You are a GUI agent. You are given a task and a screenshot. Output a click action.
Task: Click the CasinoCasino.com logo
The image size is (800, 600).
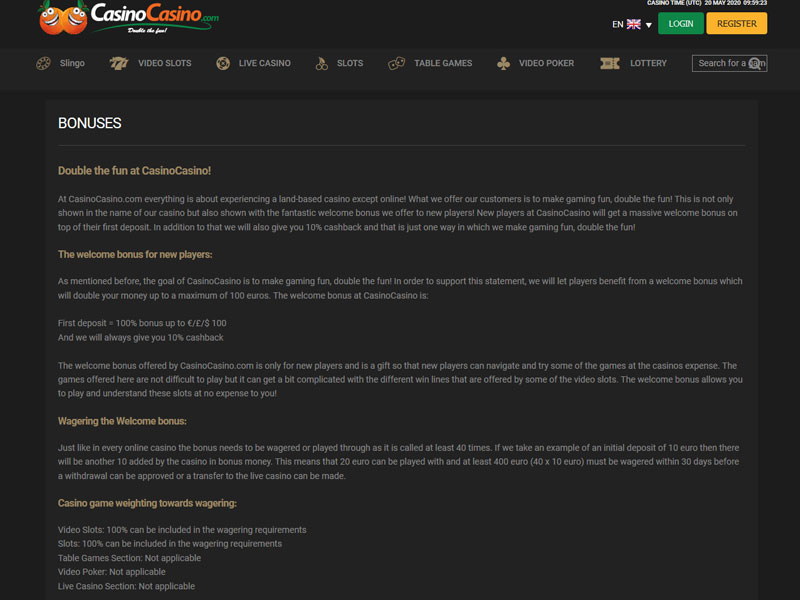129,18
